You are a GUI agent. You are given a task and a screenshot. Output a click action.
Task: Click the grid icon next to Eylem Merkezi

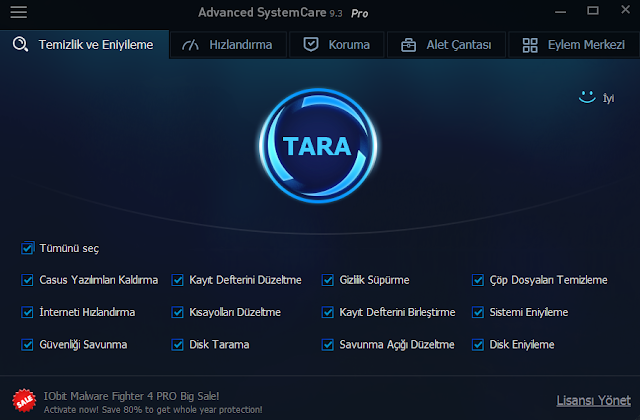(x=530, y=45)
